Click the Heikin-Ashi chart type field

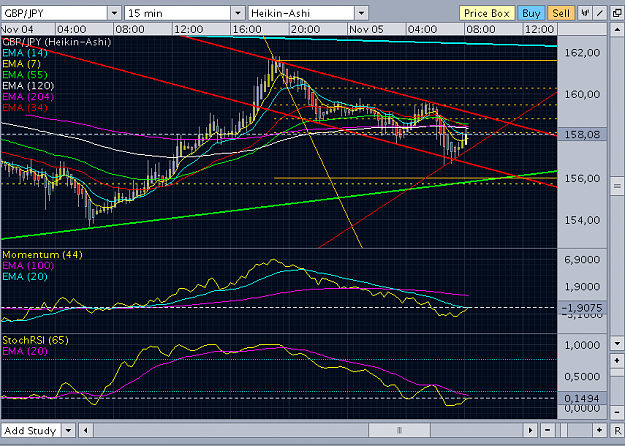301,13
